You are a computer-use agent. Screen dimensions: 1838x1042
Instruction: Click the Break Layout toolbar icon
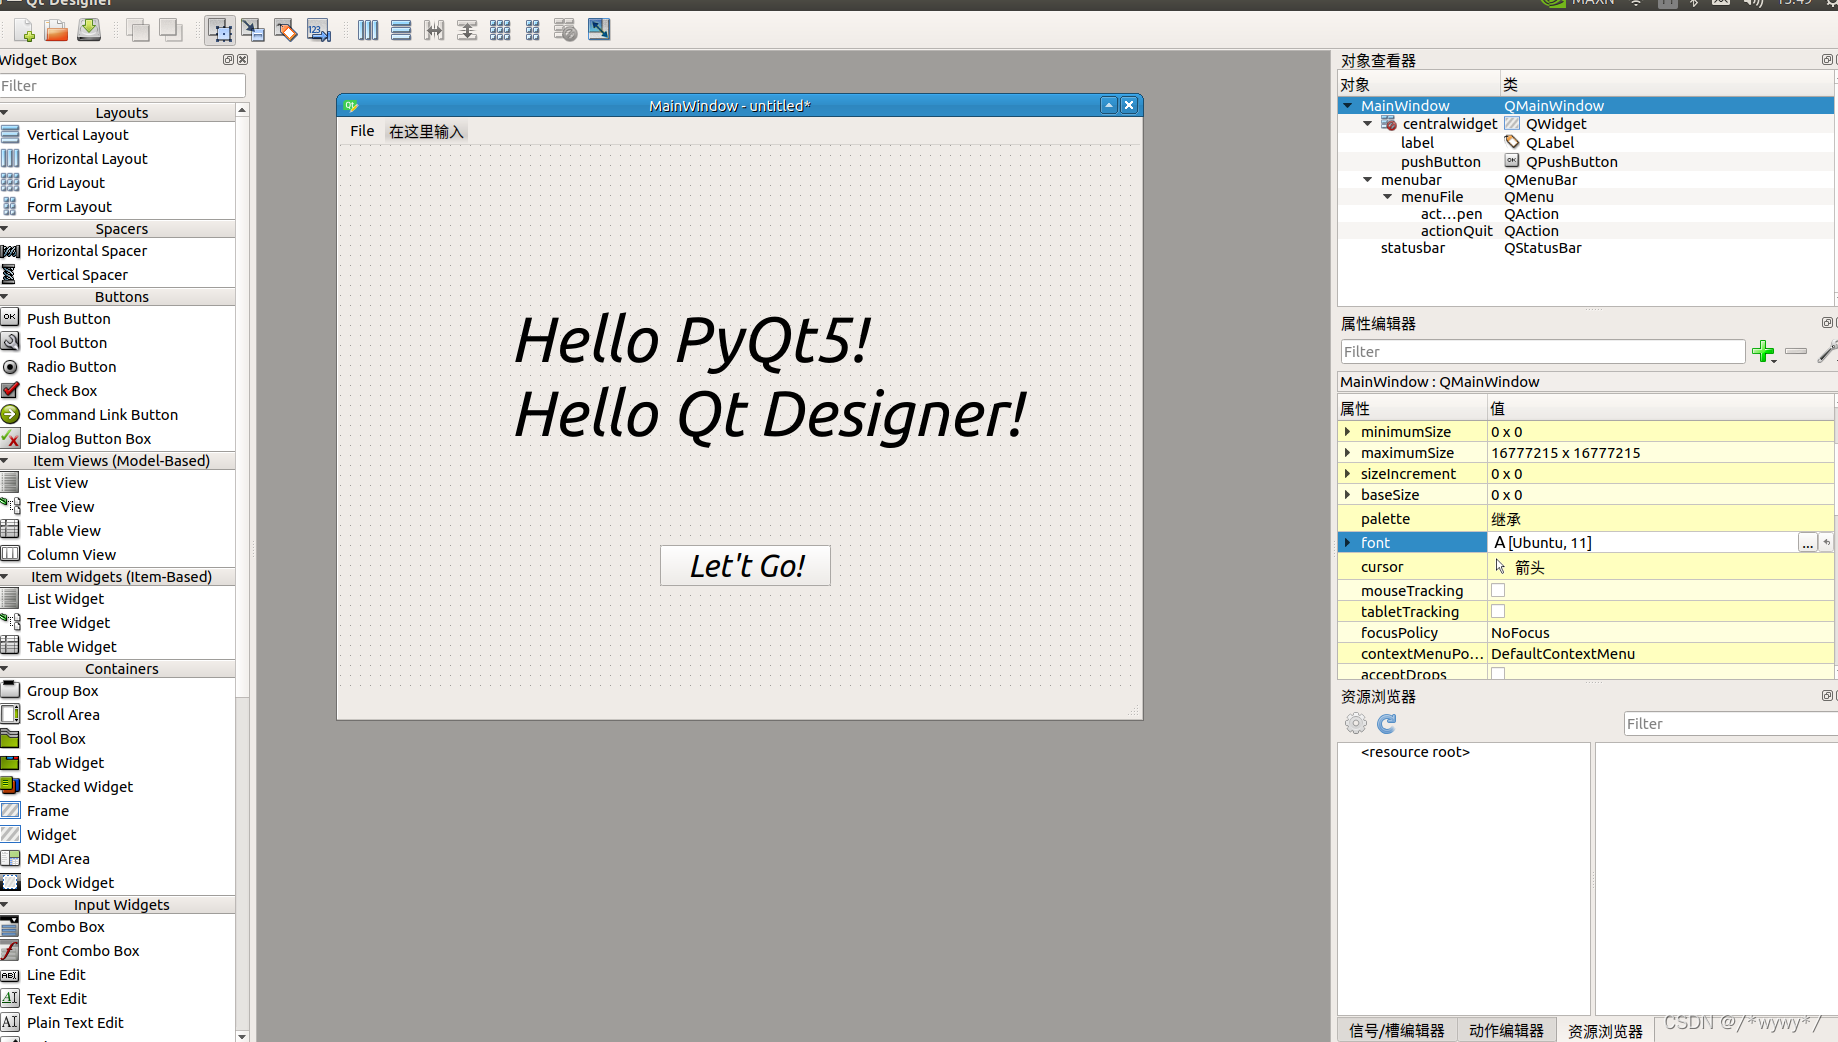click(x=565, y=30)
